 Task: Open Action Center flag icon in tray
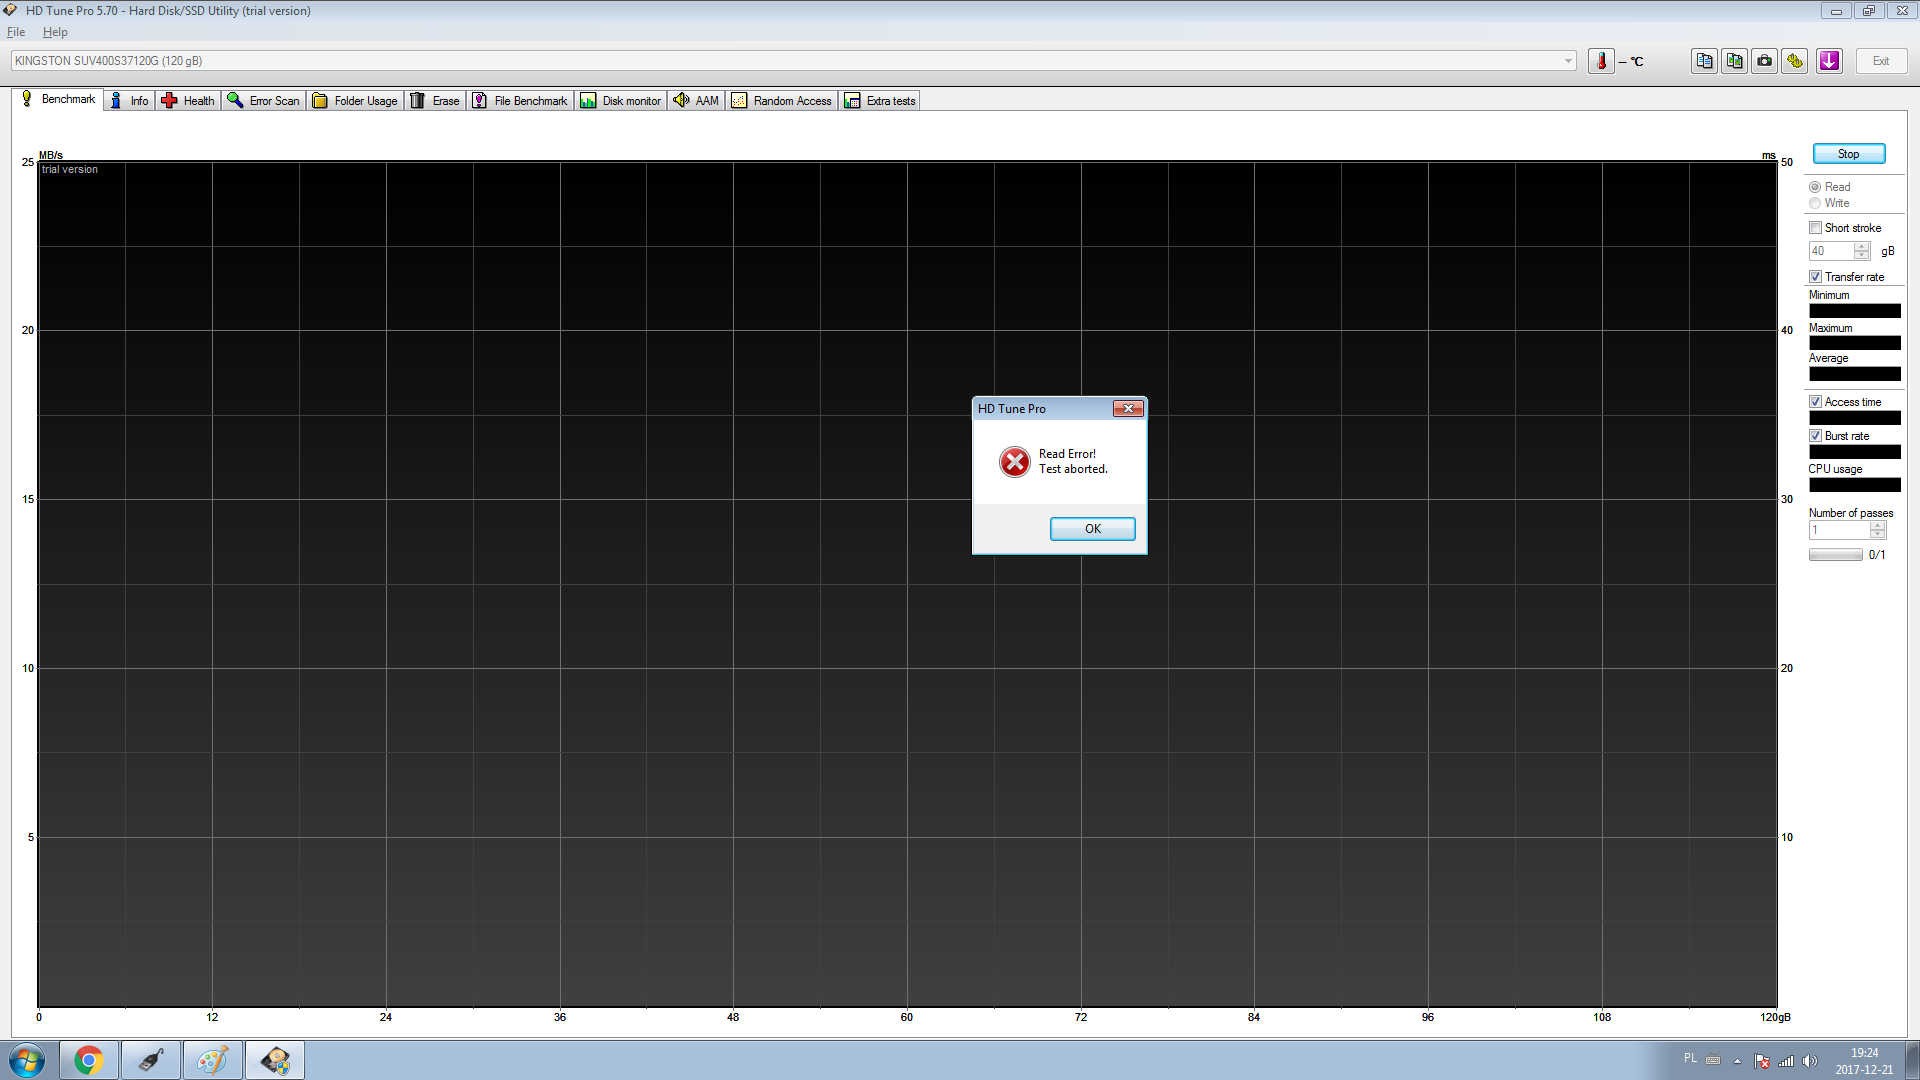tap(1762, 1061)
